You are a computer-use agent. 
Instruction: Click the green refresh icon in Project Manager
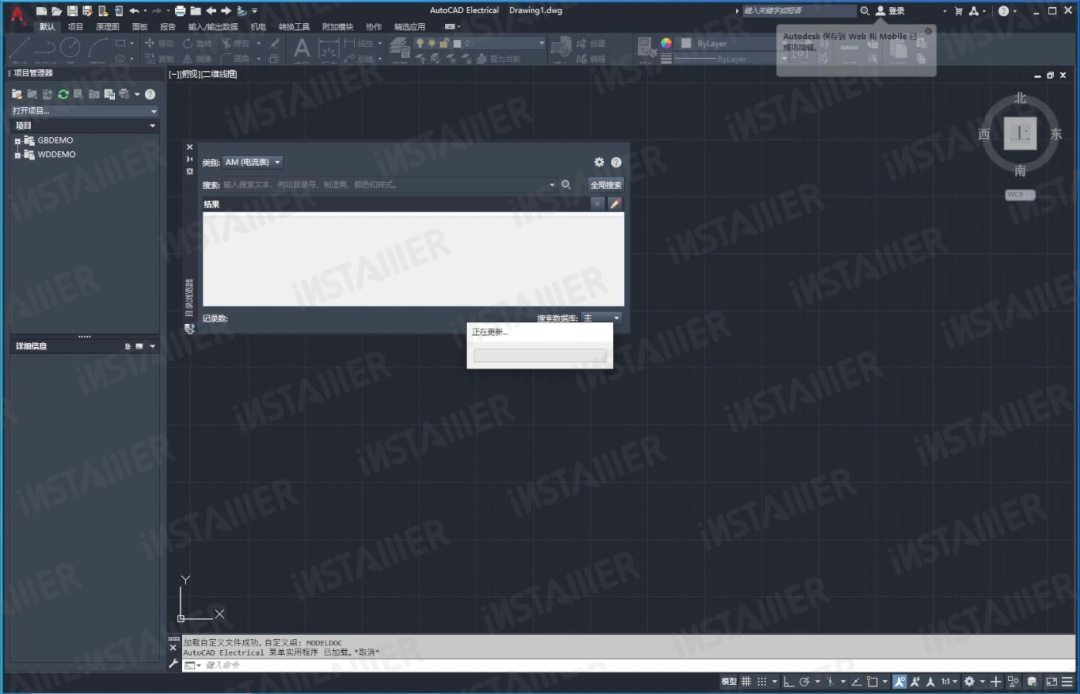point(63,94)
